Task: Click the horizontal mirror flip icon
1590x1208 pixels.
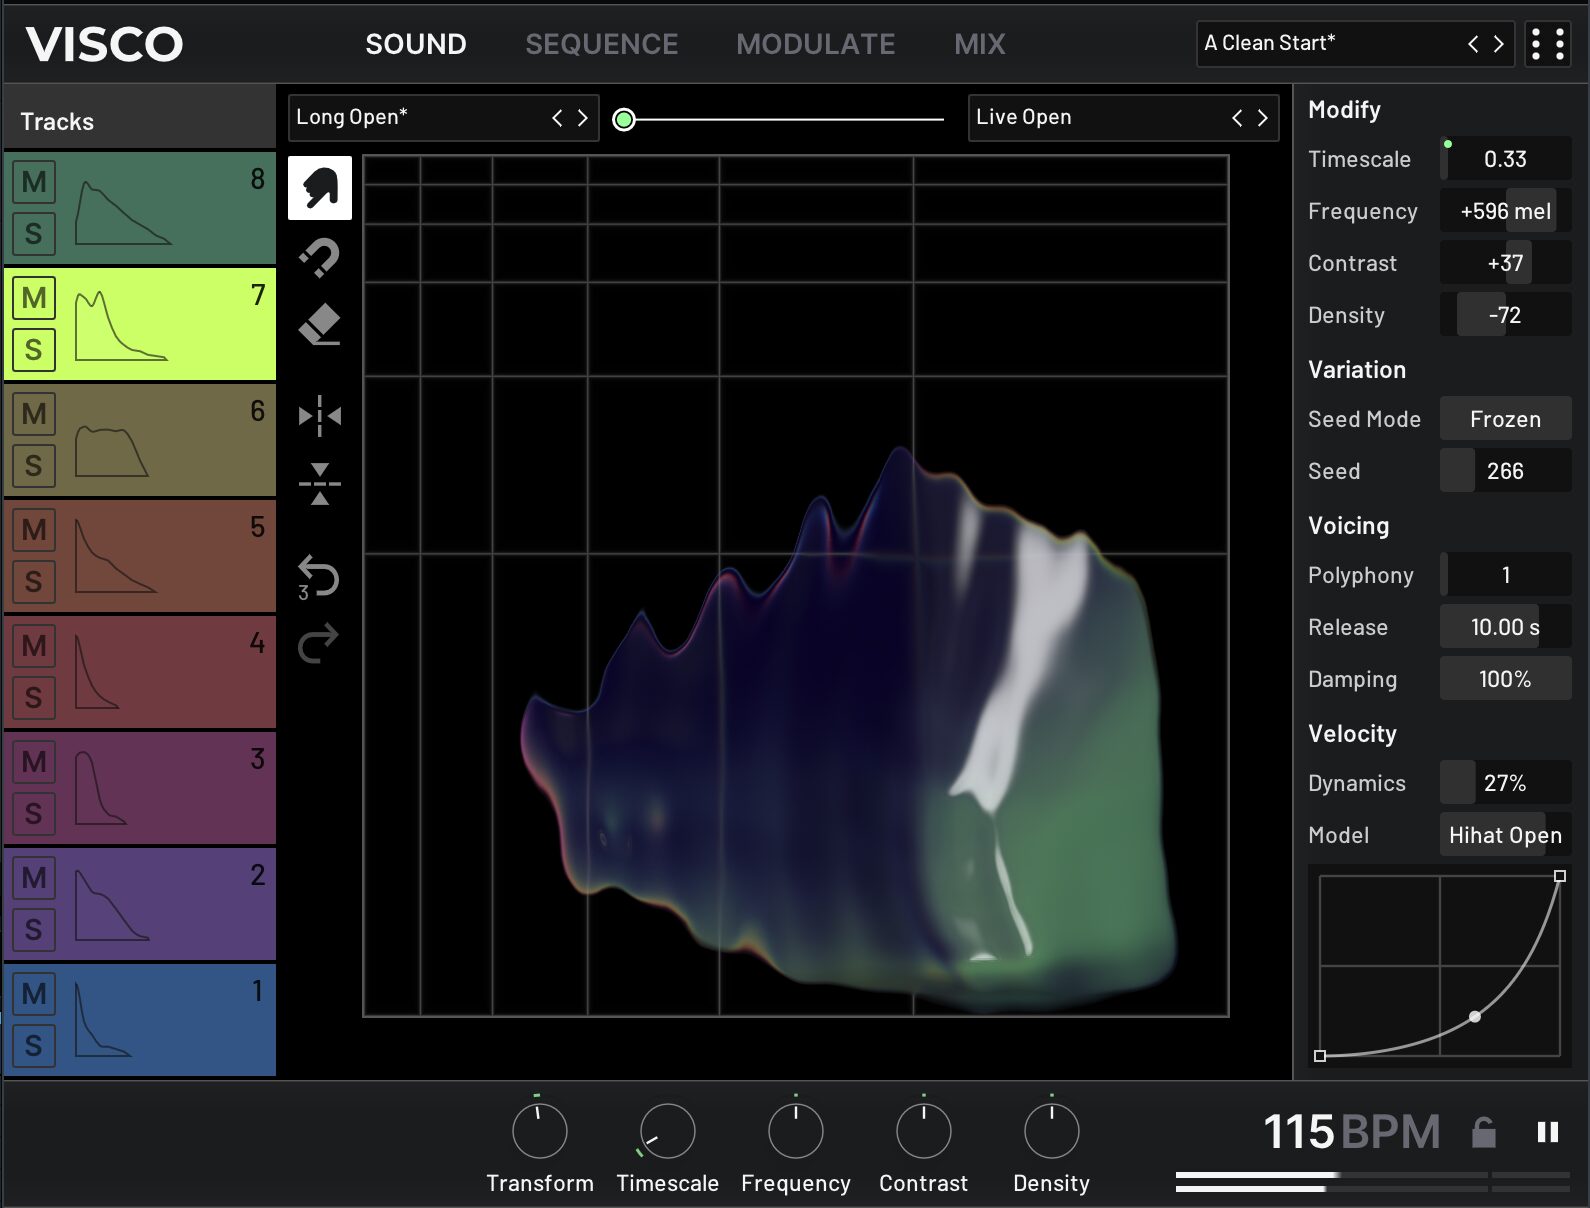Action: tap(320, 415)
